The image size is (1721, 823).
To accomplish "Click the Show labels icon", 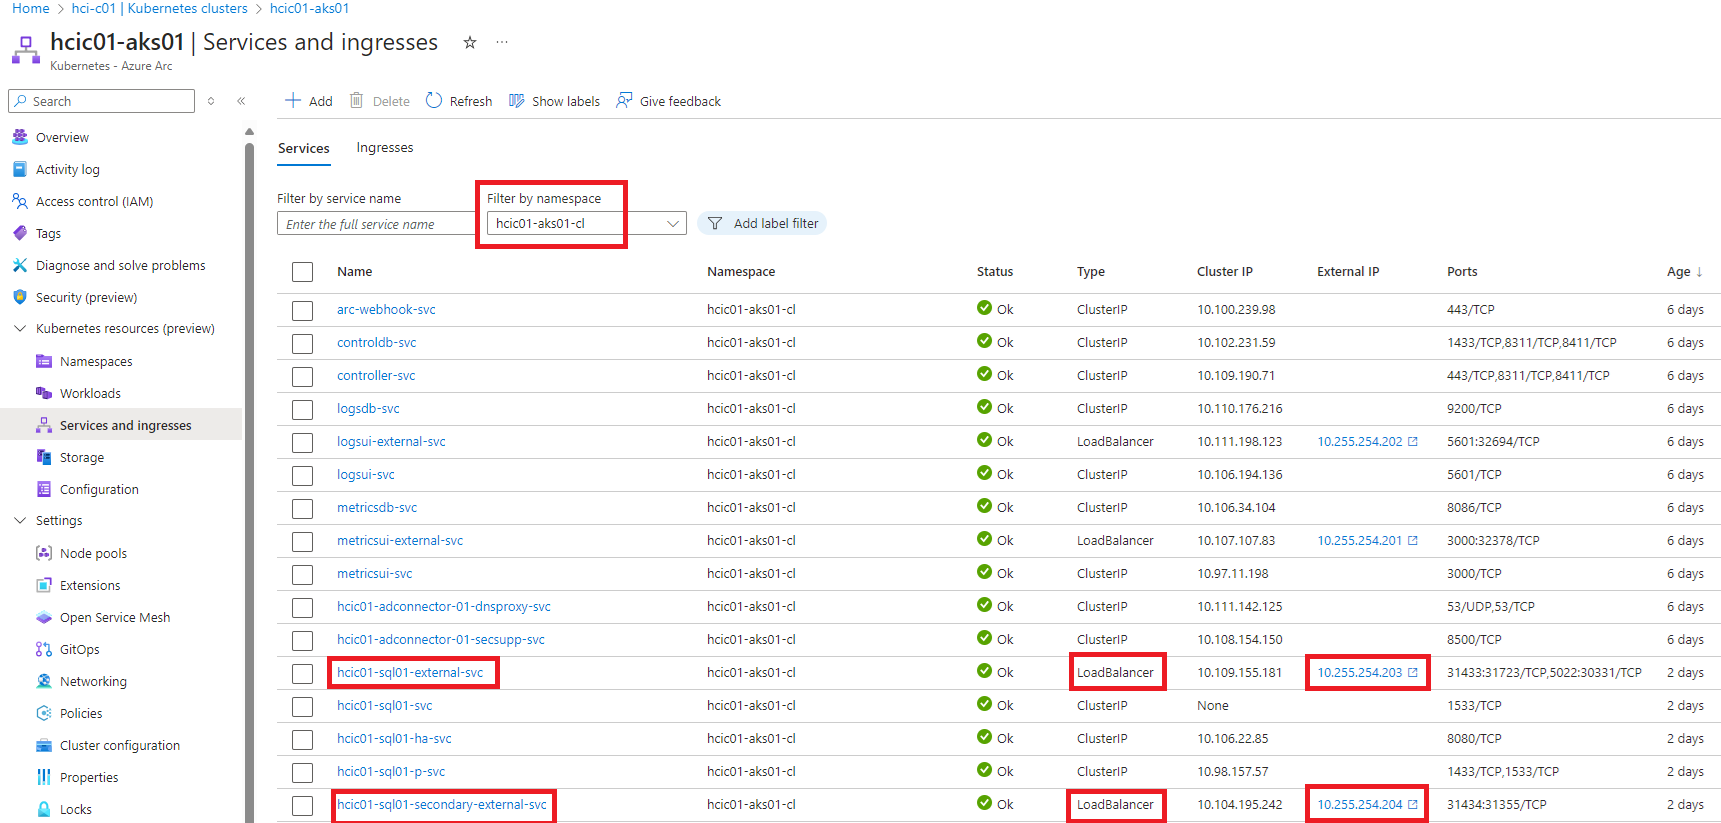I will click(517, 101).
